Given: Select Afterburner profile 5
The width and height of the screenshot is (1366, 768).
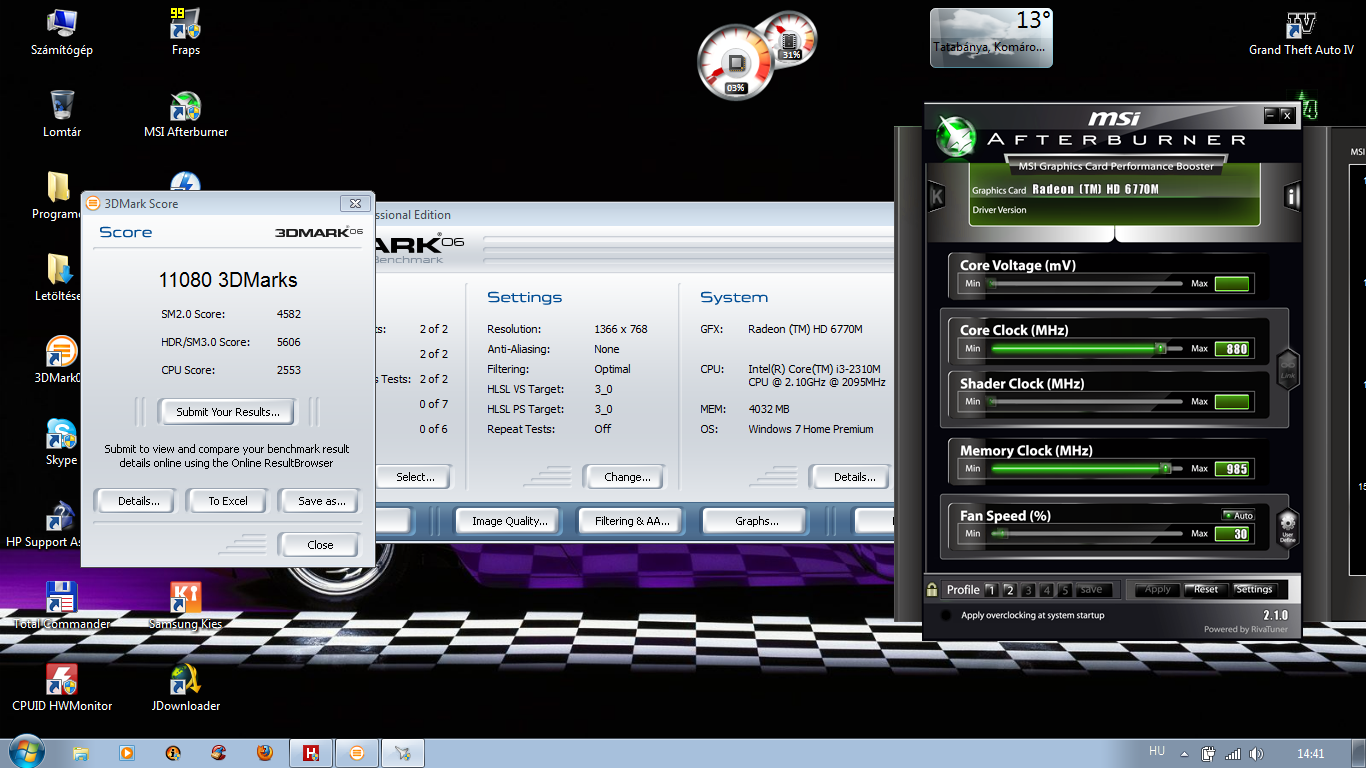Looking at the screenshot, I should [1064, 590].
